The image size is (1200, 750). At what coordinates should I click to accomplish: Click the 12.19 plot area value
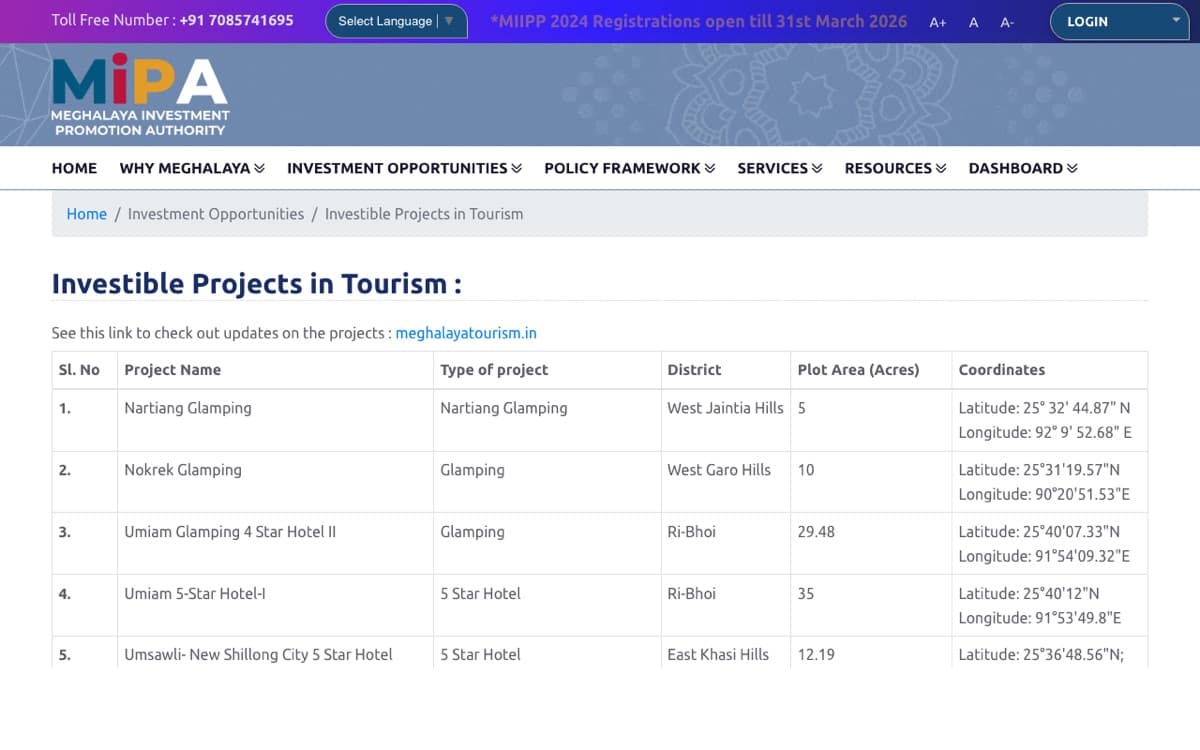pyautogui.click(x=816, y=655)
